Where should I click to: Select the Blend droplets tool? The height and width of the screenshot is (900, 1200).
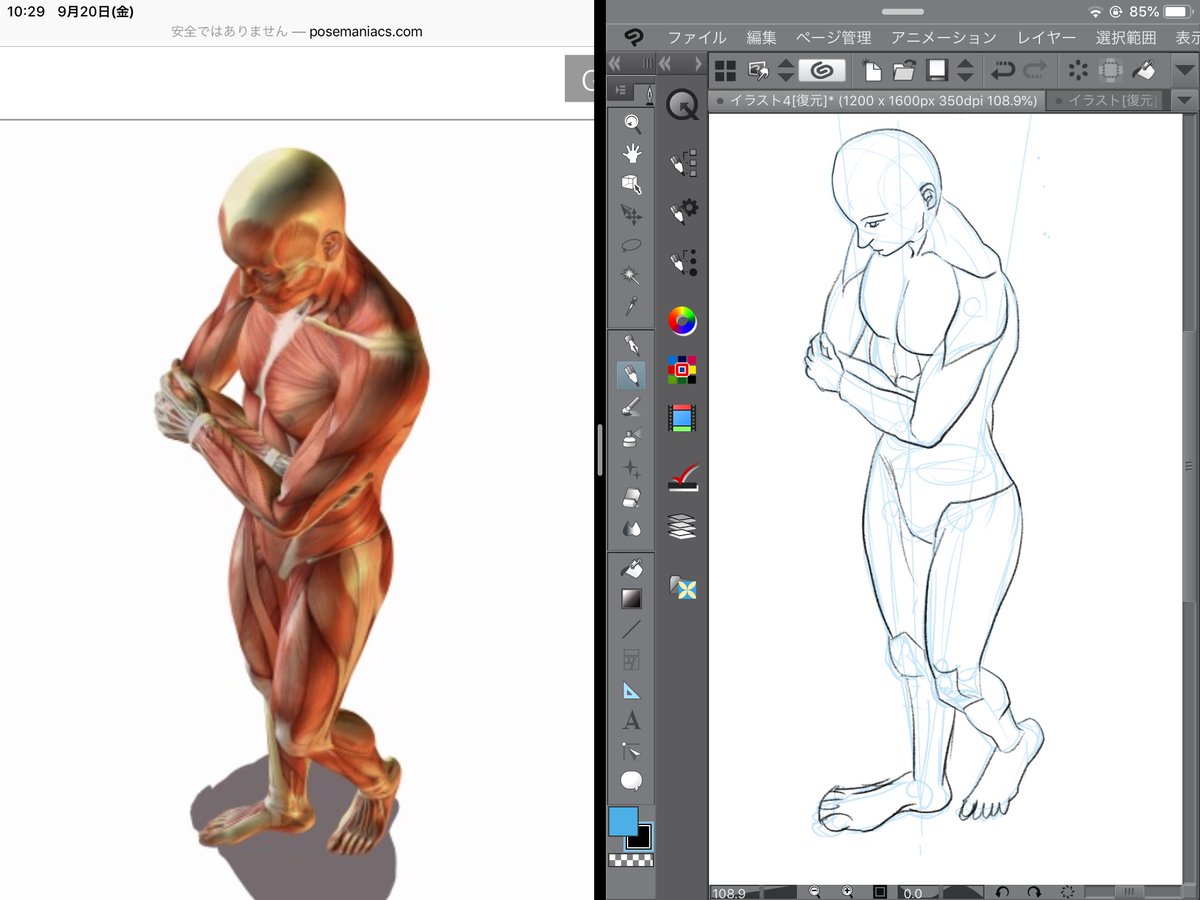point(631,528)
